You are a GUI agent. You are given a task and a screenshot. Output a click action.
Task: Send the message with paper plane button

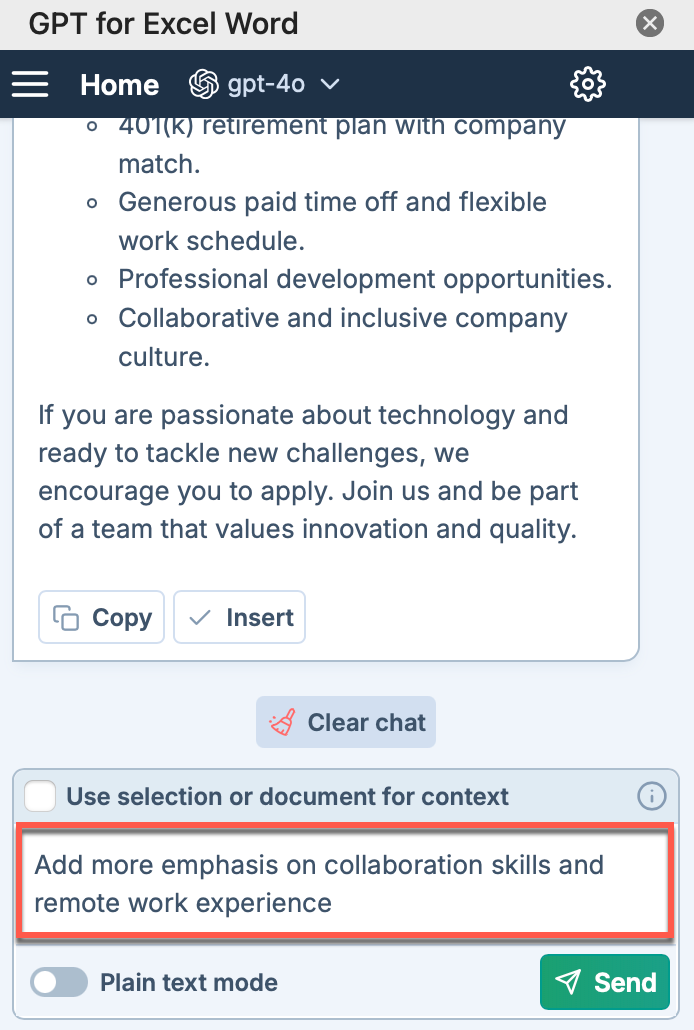point(605,982)
